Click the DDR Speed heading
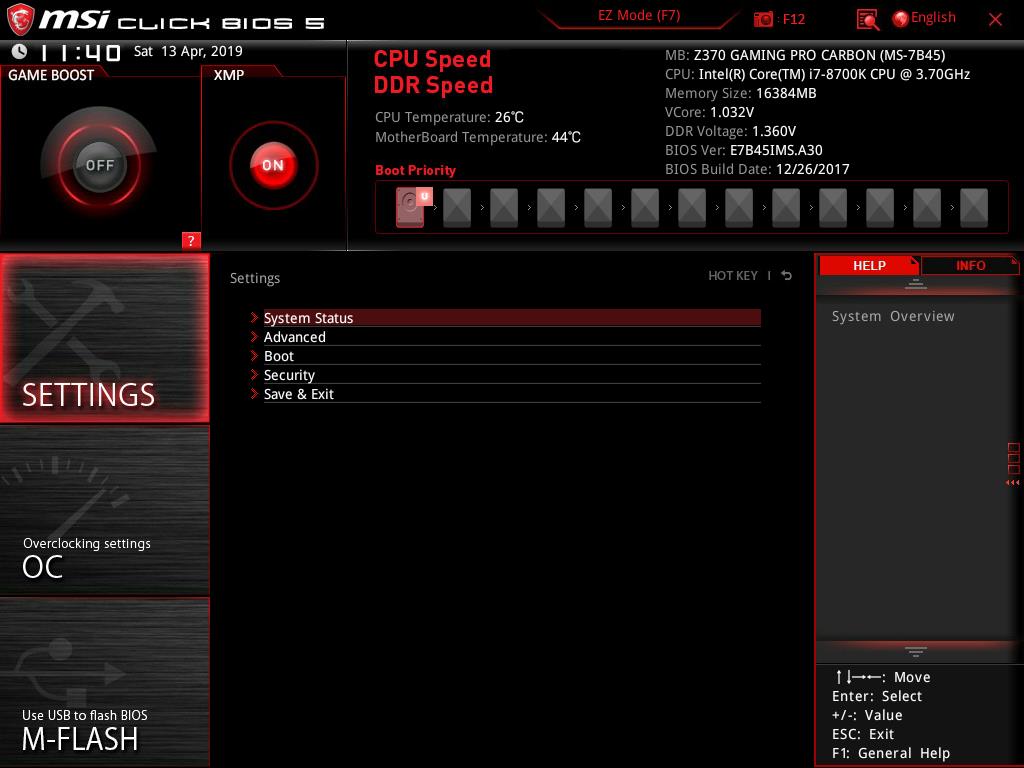This screenshot has width=1024, height=768. pos(433,86)
